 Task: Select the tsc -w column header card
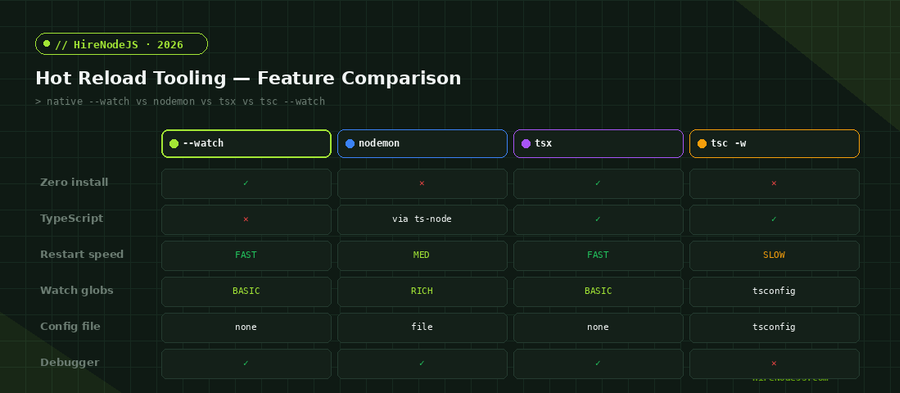pyautogui.click(x=774, y=143)
